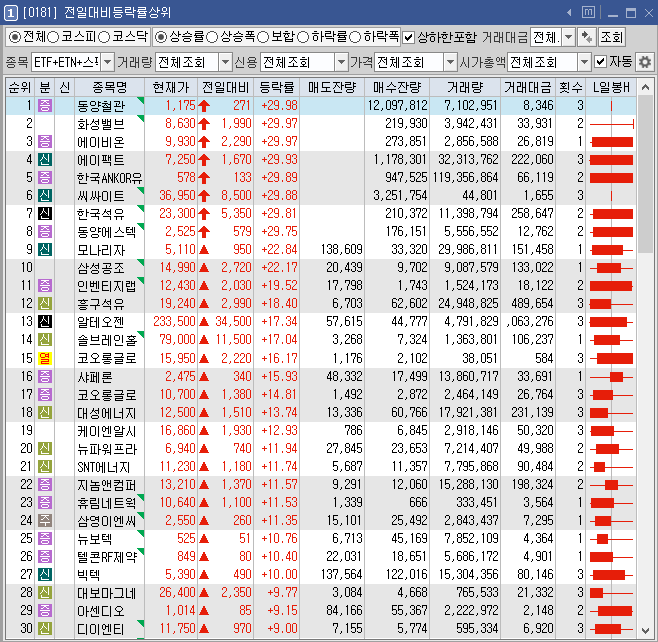Open the 가격 전체조회 dropdown

450,62
